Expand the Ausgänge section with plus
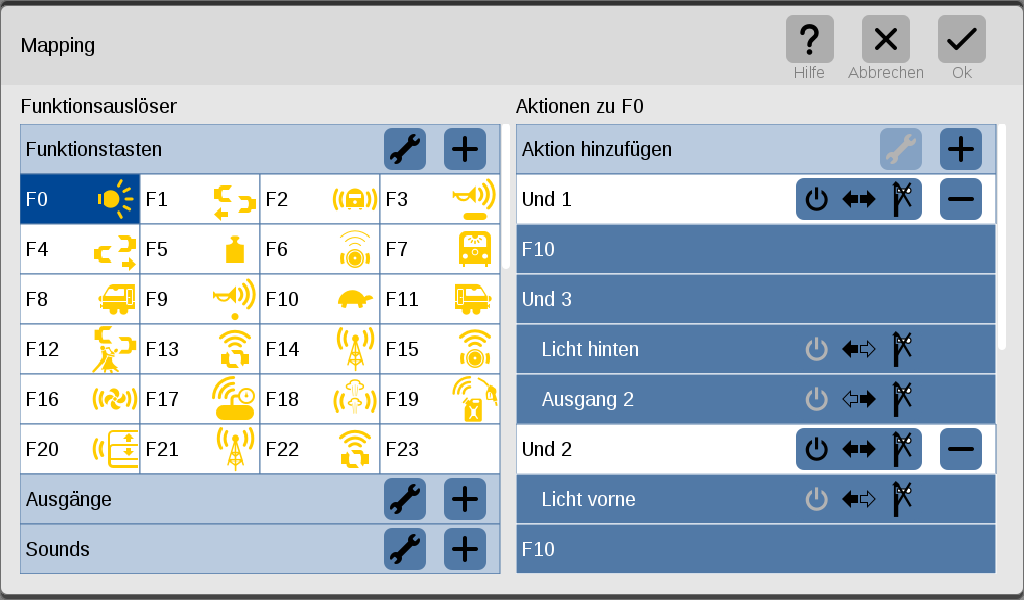 point(465,499)
